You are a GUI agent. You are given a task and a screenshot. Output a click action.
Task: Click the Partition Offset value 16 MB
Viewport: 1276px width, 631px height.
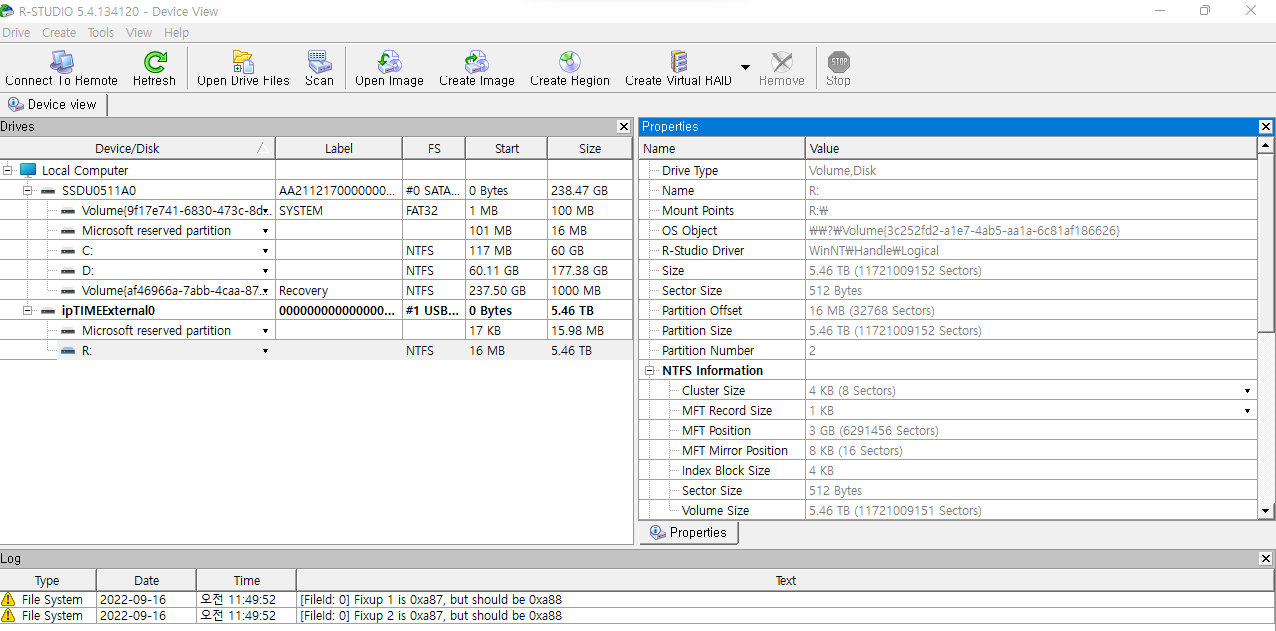(874, 311)
